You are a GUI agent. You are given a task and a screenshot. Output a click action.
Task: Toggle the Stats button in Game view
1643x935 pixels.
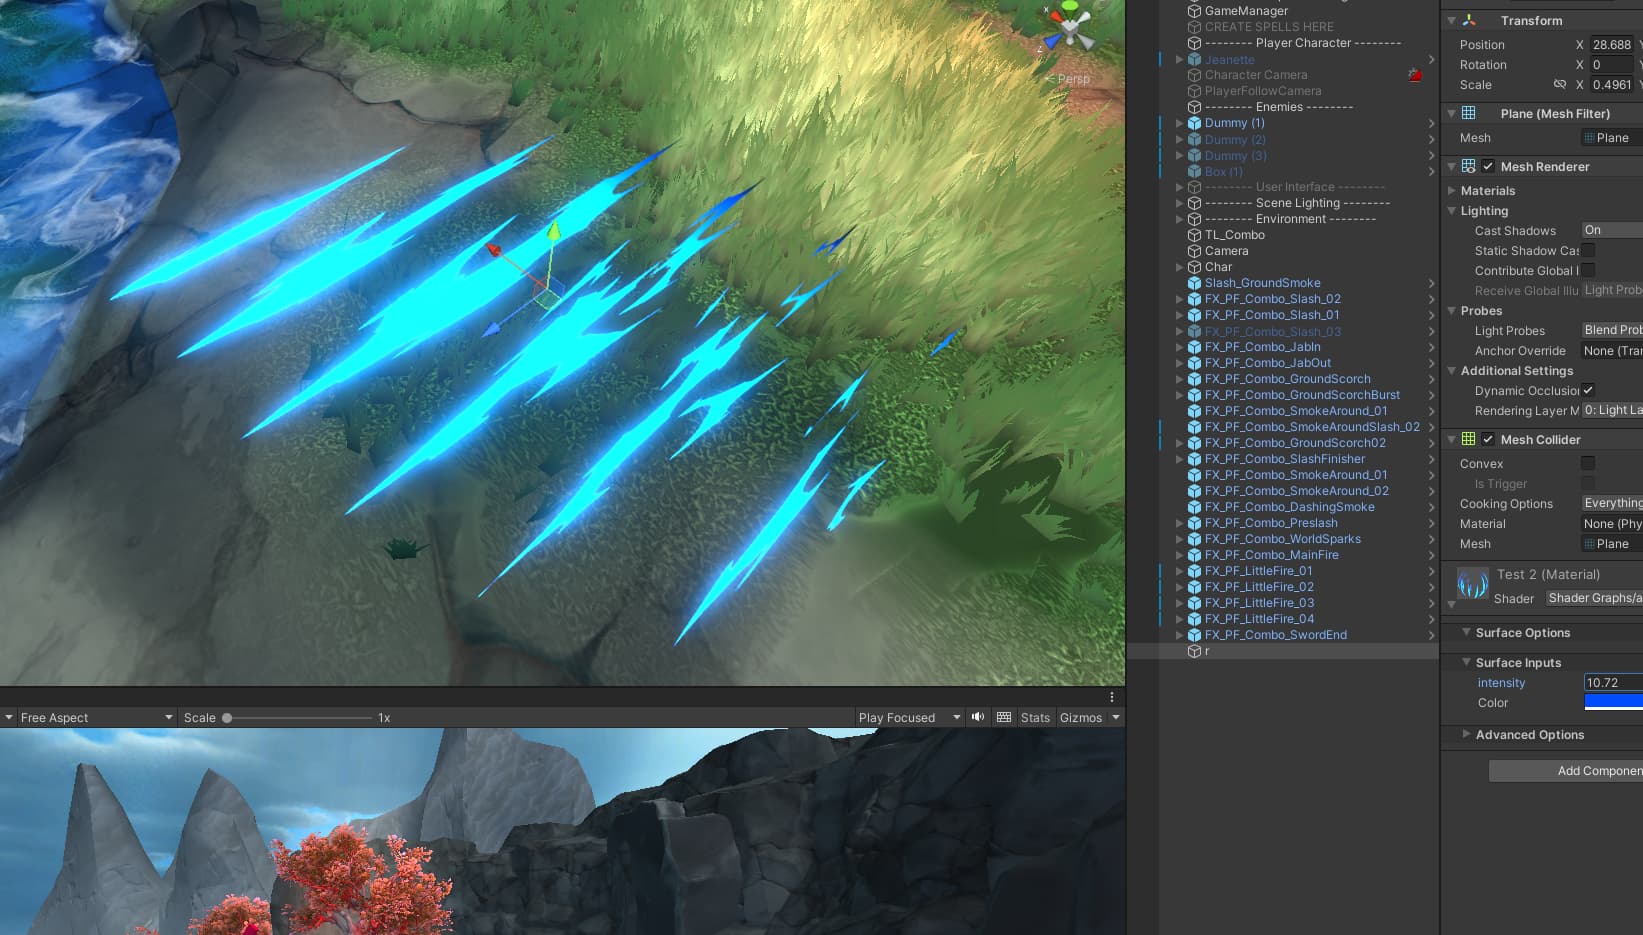click(x=1034, y=717)
